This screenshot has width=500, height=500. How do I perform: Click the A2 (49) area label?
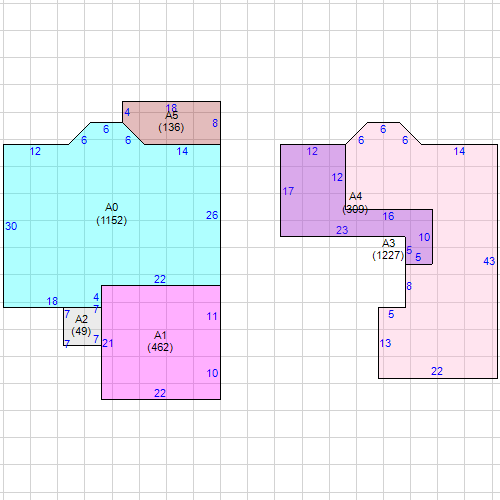point(81,325)
